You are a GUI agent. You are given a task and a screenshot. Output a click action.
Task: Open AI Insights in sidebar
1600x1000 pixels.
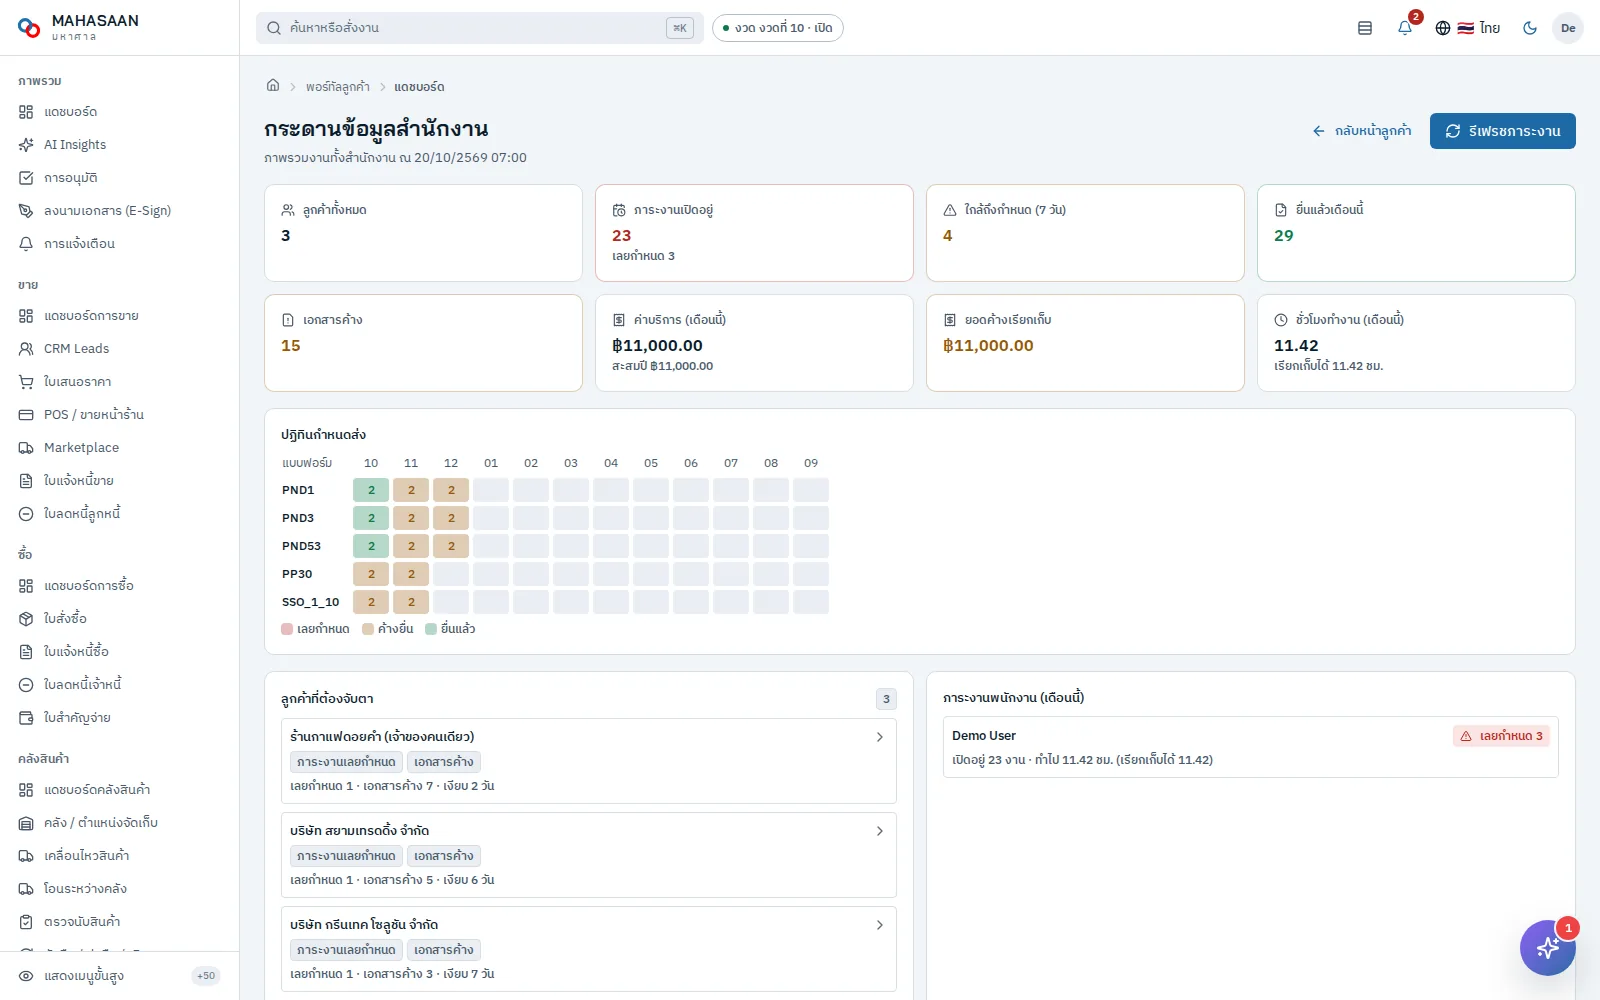(x=120, y=145)
